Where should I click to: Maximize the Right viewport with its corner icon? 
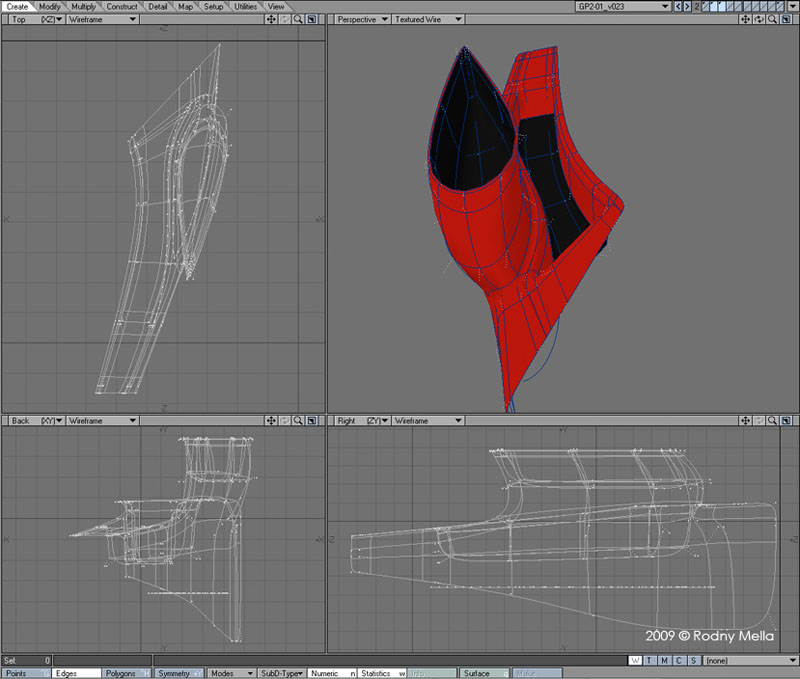click(x=787, y=421)
